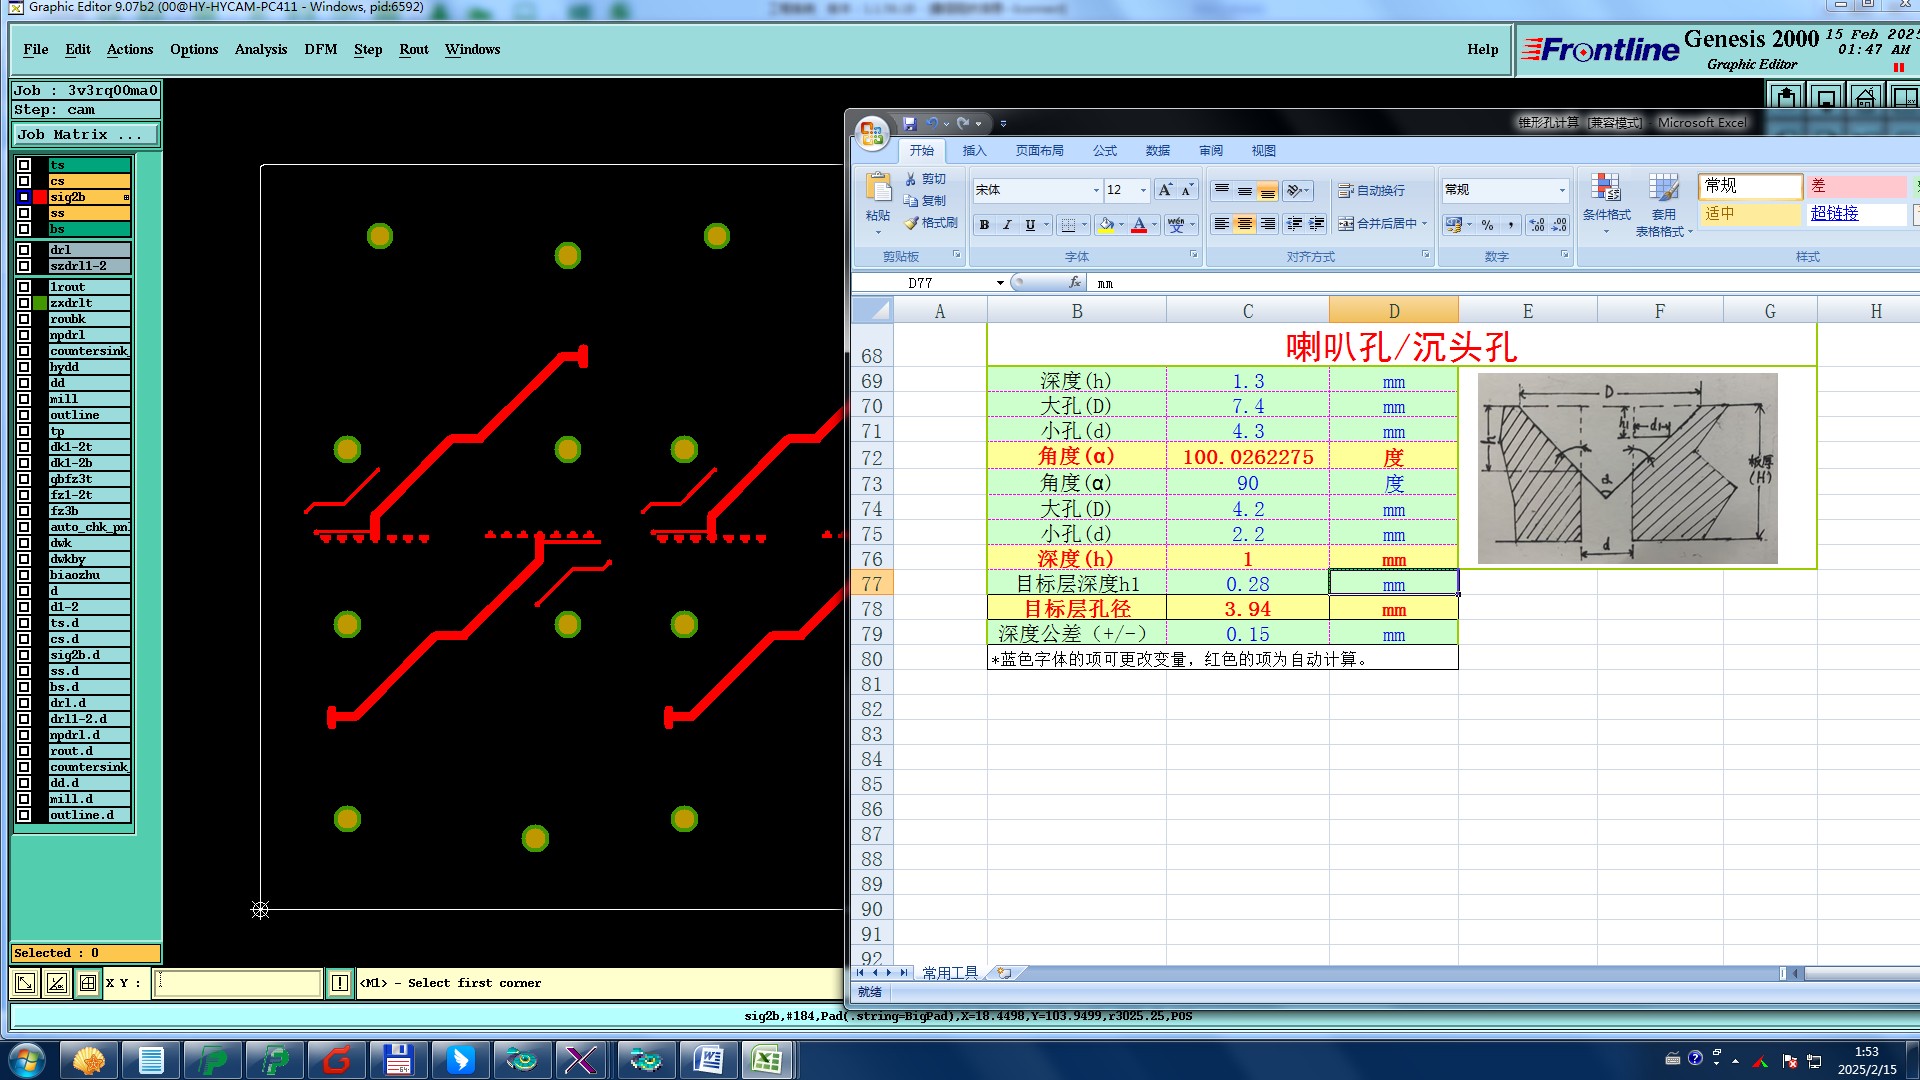Open the 常规 number format dropdown
The image size is (1920, 1080).
click(x=1561, y=190)
